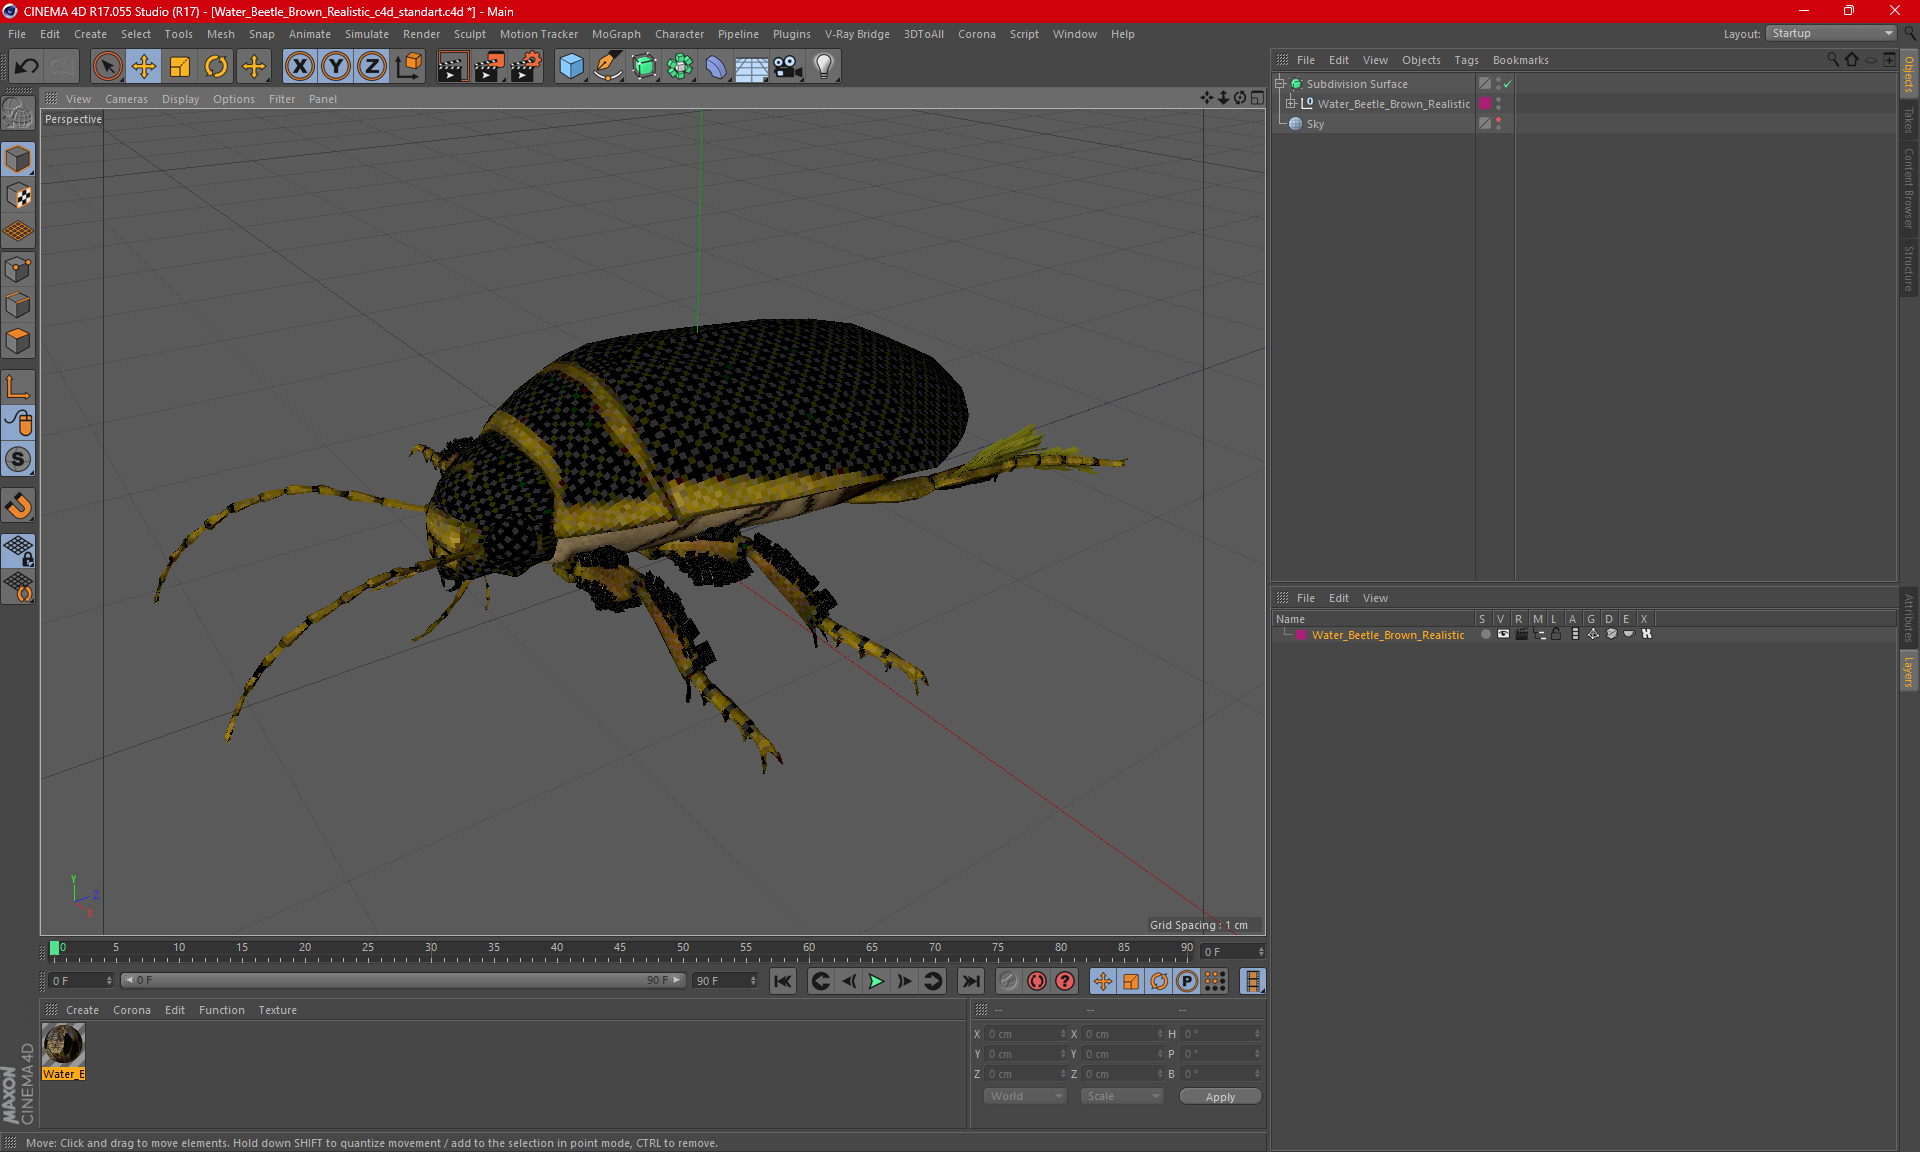Image resolution: width=1920 pixels, height=1152 pixels.
Task: Click the Apply button
Action: [1220, 1096]
